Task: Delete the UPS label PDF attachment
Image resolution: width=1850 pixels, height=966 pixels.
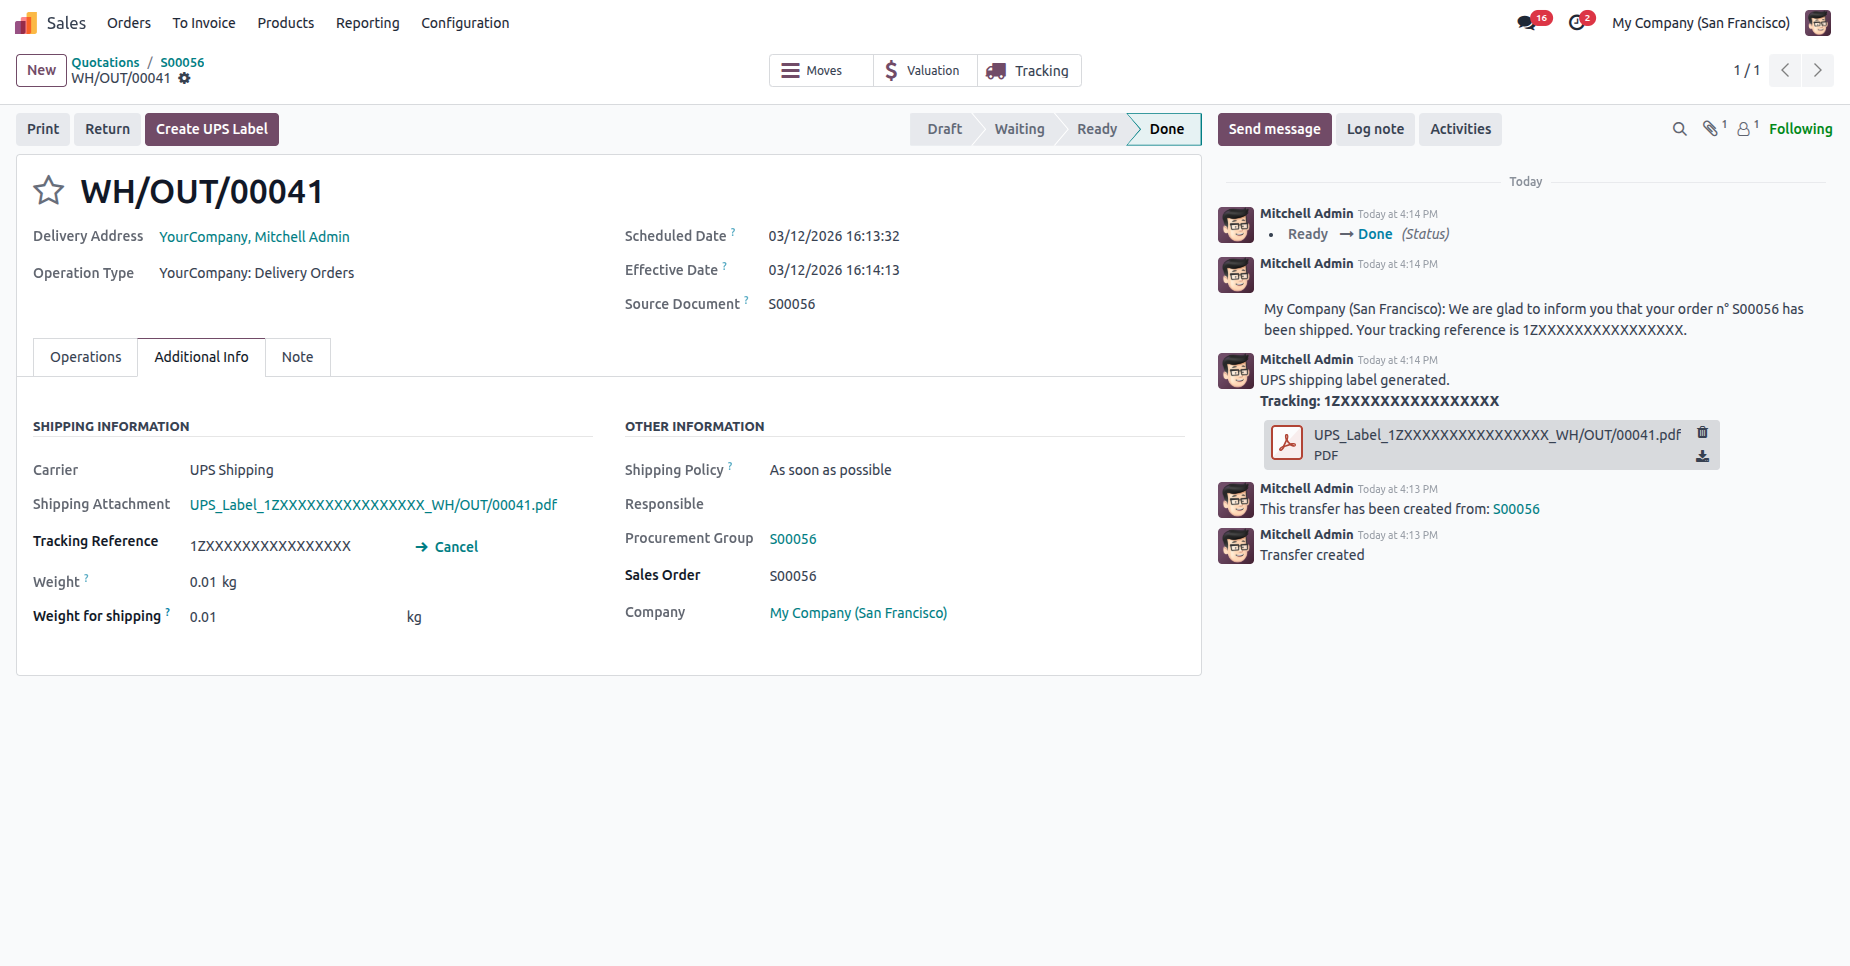Action: 1702,433
